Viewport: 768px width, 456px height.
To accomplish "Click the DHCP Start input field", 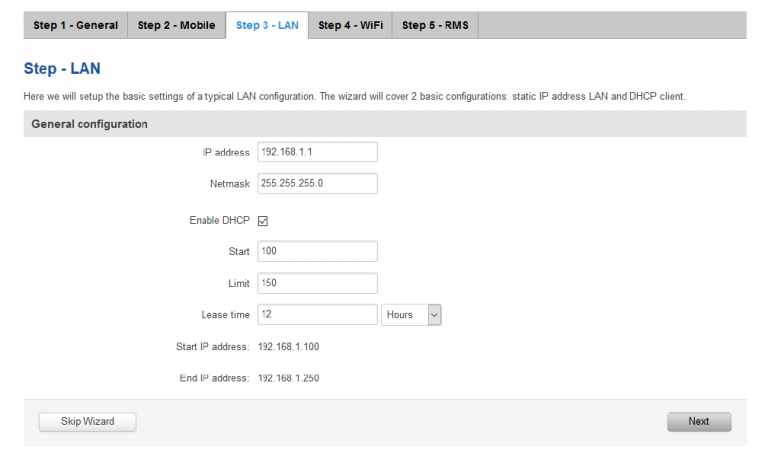I will [x=317, y=251].
